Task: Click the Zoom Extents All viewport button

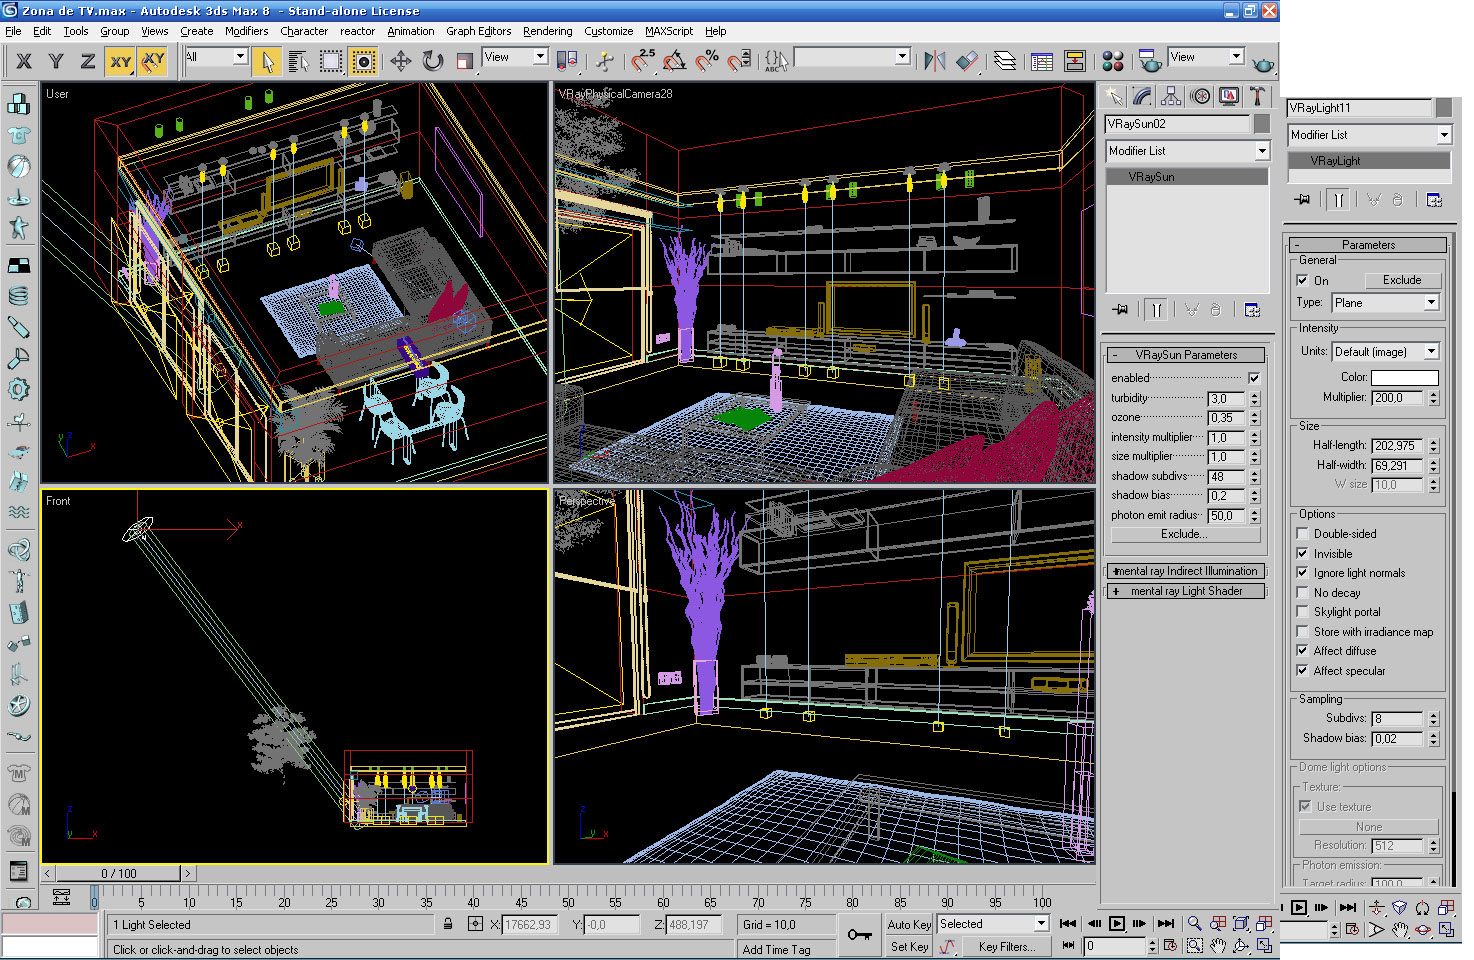Action: [x=1264, y=924]
